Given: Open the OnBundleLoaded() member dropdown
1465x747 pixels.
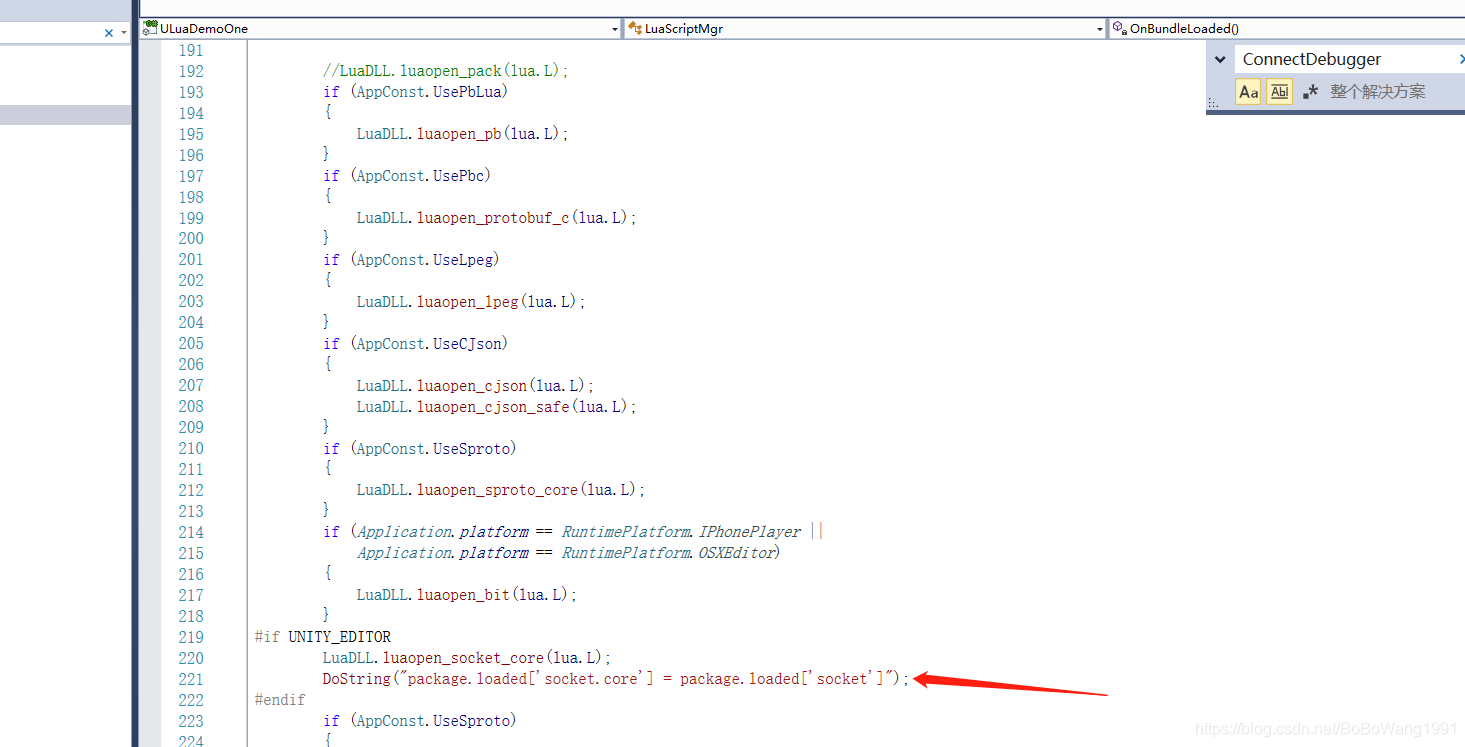Looking at the screenshot, I should click(1287, 29).
